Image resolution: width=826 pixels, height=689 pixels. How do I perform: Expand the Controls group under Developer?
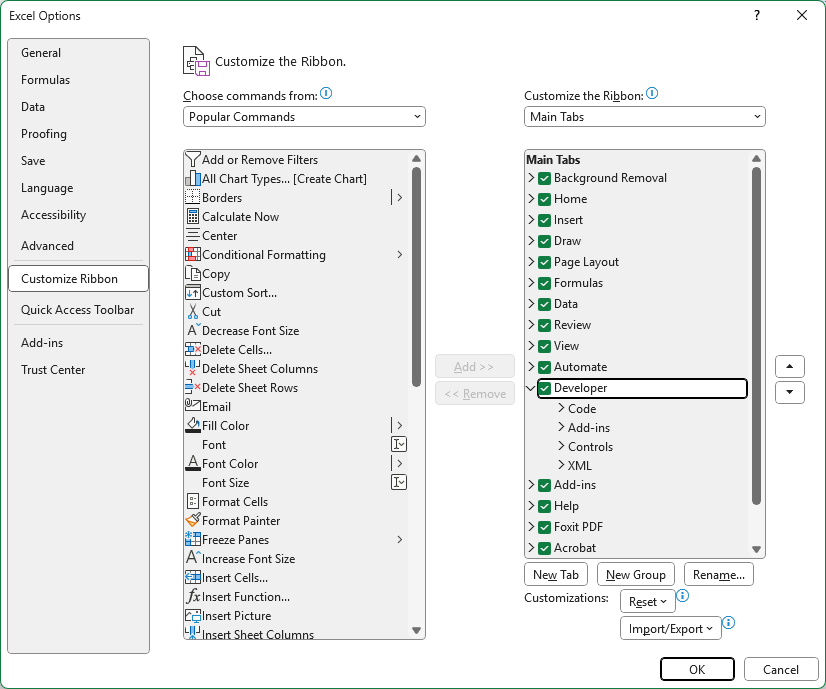pos(562,446)
